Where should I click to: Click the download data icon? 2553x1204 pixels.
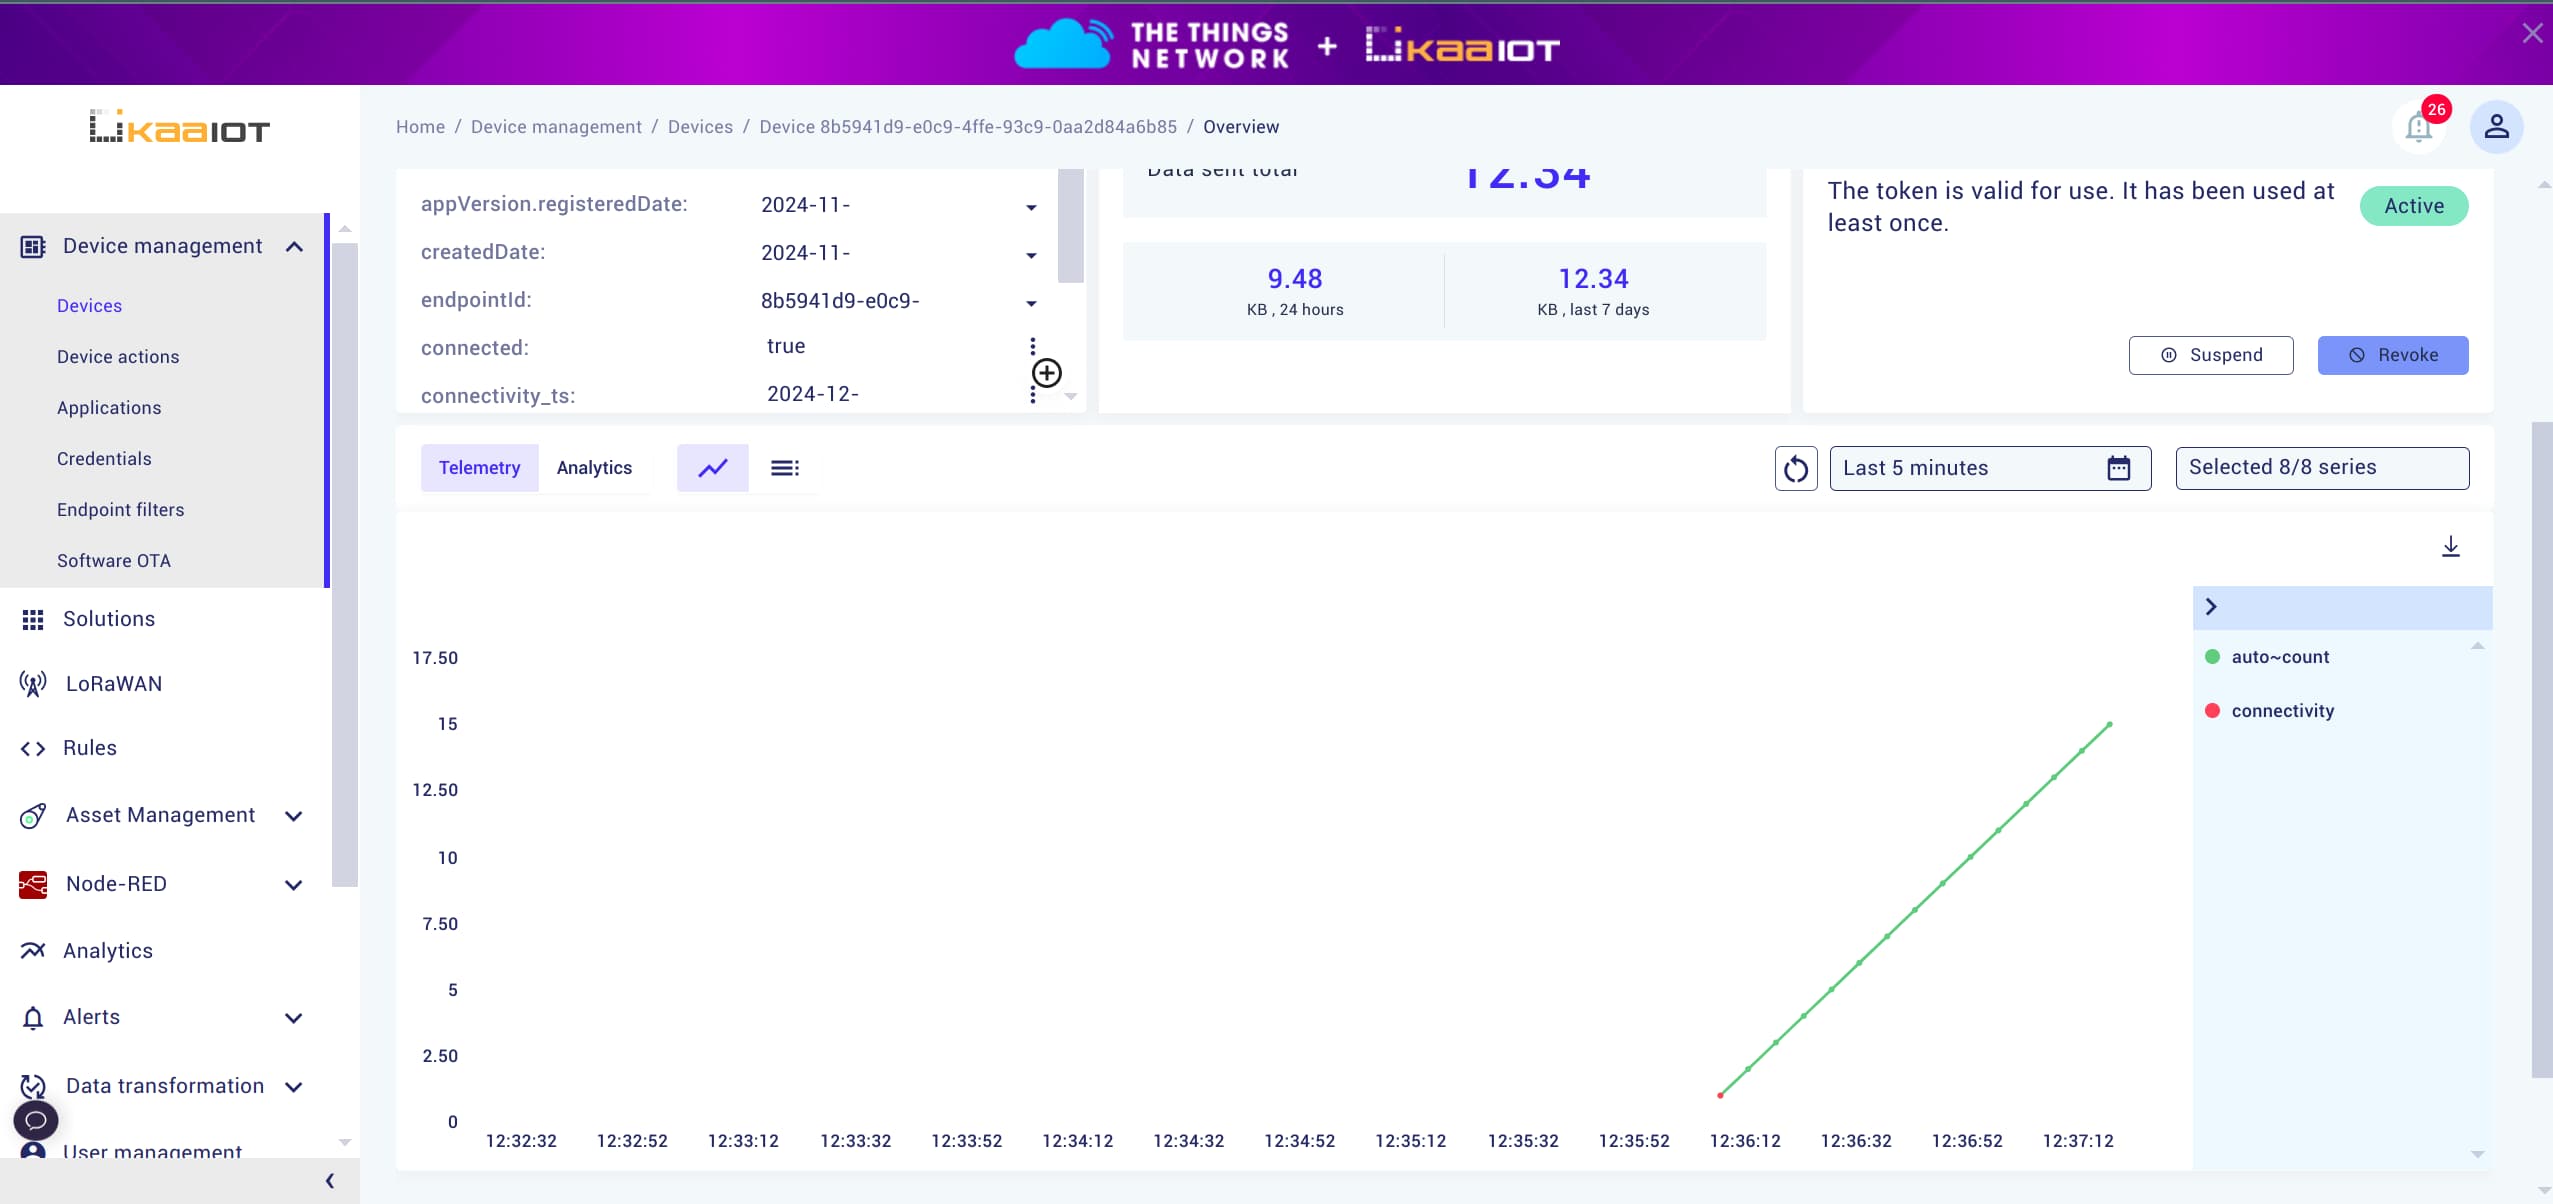click(x=2452, y=547)
